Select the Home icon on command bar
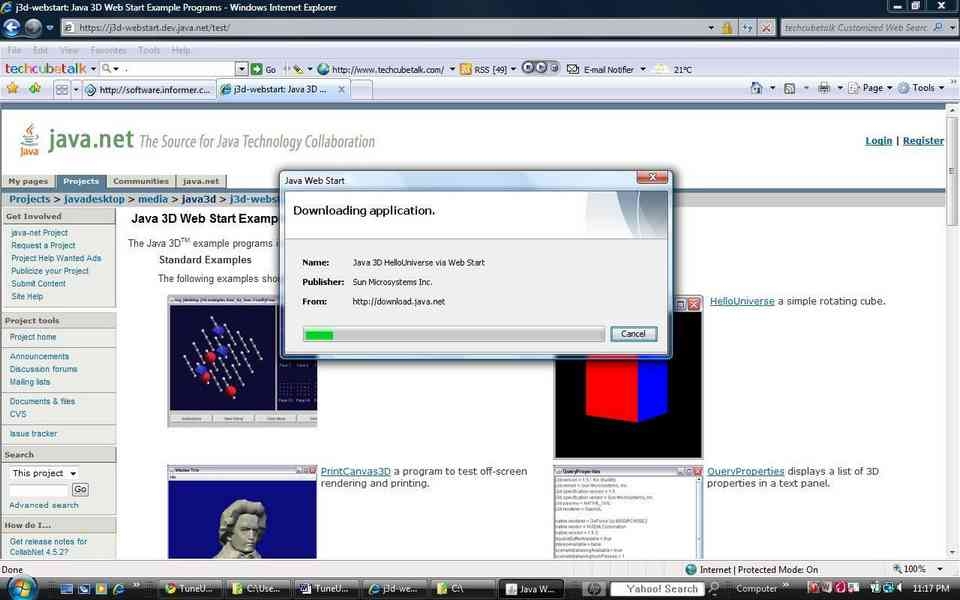This screenshot has width=960, height=600. (757, 88)
